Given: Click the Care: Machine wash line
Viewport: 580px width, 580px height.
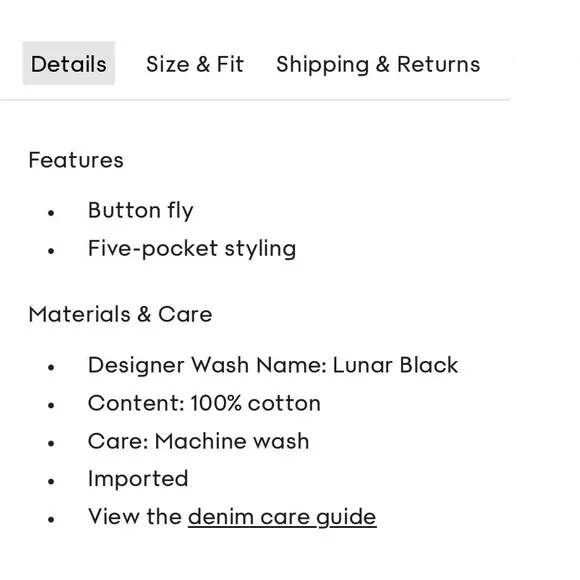Looking at the screenshot, I should pyautogui.click(x=198, y=441).
